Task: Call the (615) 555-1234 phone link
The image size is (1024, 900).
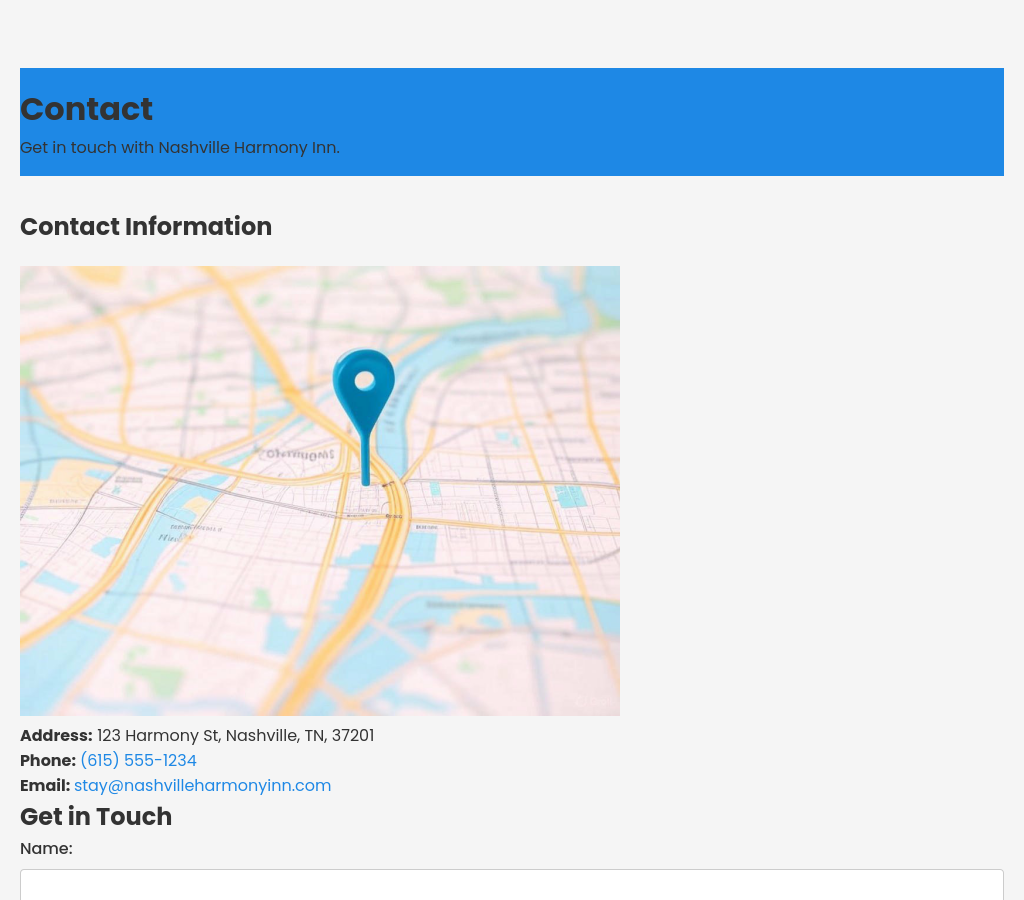Action: pyautogui.click(x=138, y=761)
